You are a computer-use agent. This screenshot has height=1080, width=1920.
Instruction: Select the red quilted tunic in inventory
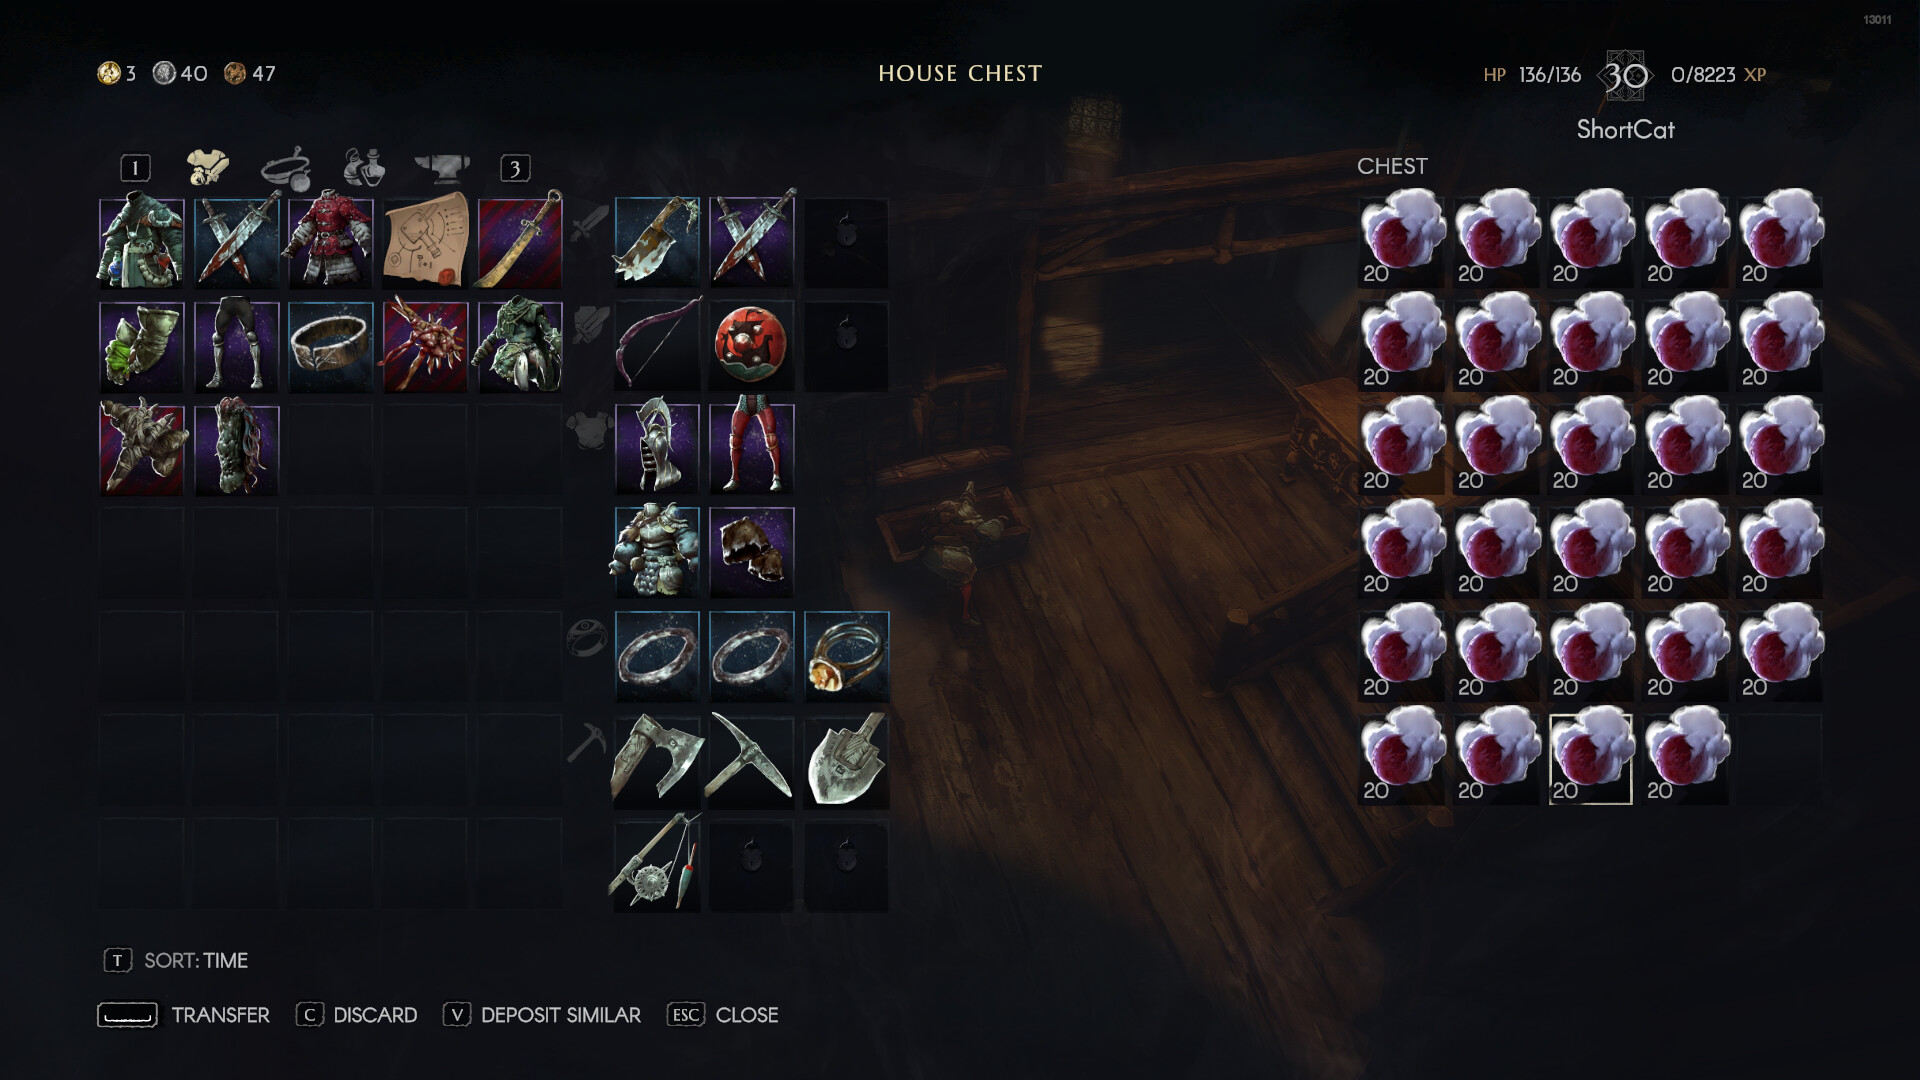[331, 241]
